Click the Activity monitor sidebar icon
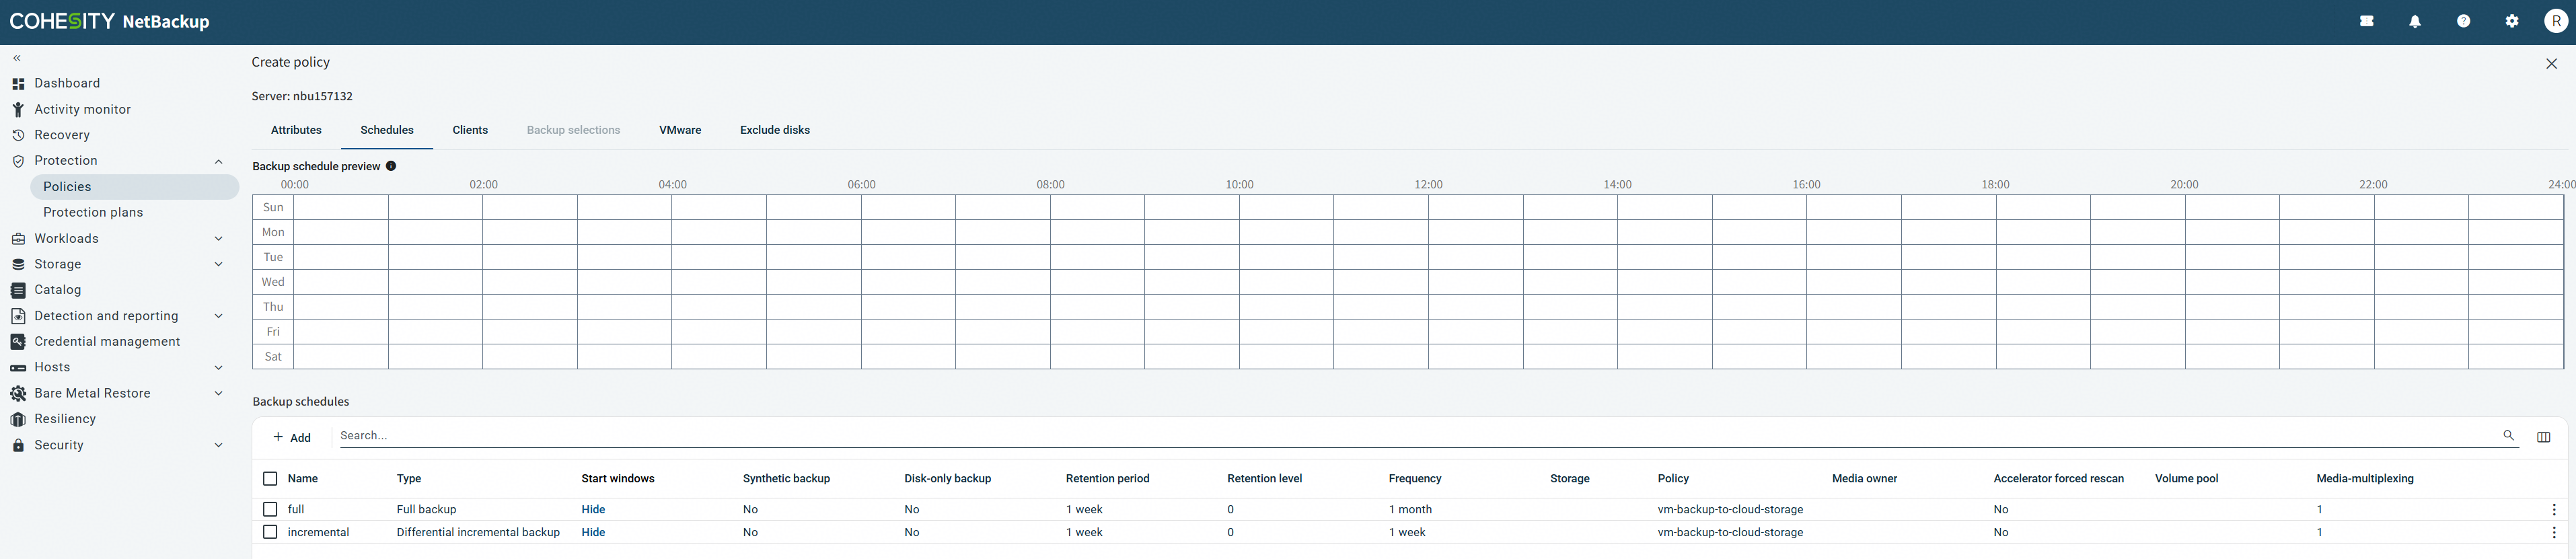 [x=18, y=109]
